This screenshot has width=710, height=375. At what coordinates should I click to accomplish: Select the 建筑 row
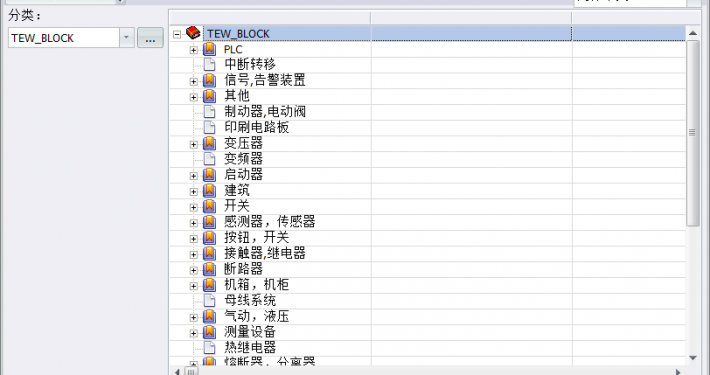pyautogui.click(x=427, y=191)
